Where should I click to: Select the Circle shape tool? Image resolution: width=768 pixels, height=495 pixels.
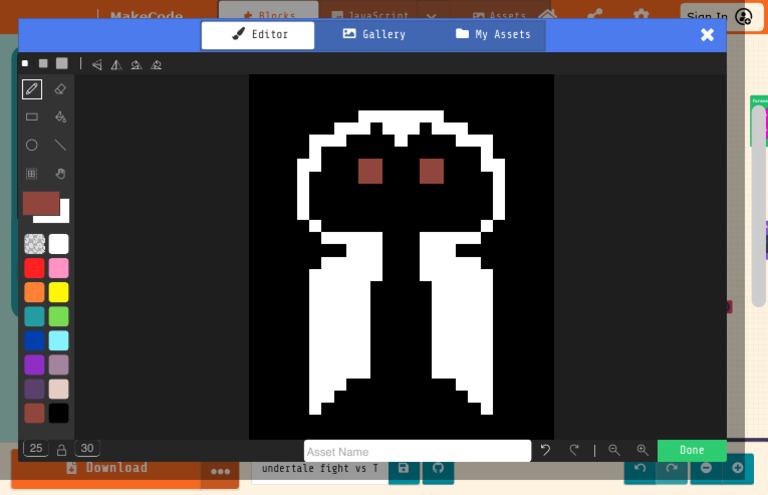(32, 145)
